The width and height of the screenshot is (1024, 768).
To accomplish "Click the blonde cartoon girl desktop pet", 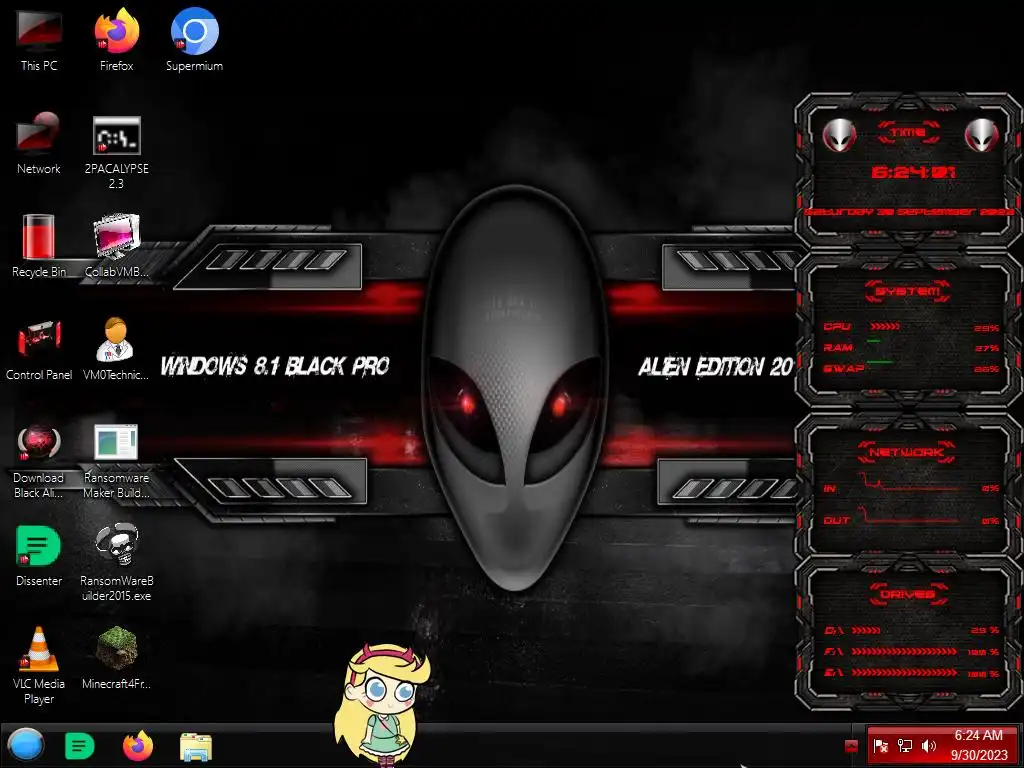I will point(381,704).
